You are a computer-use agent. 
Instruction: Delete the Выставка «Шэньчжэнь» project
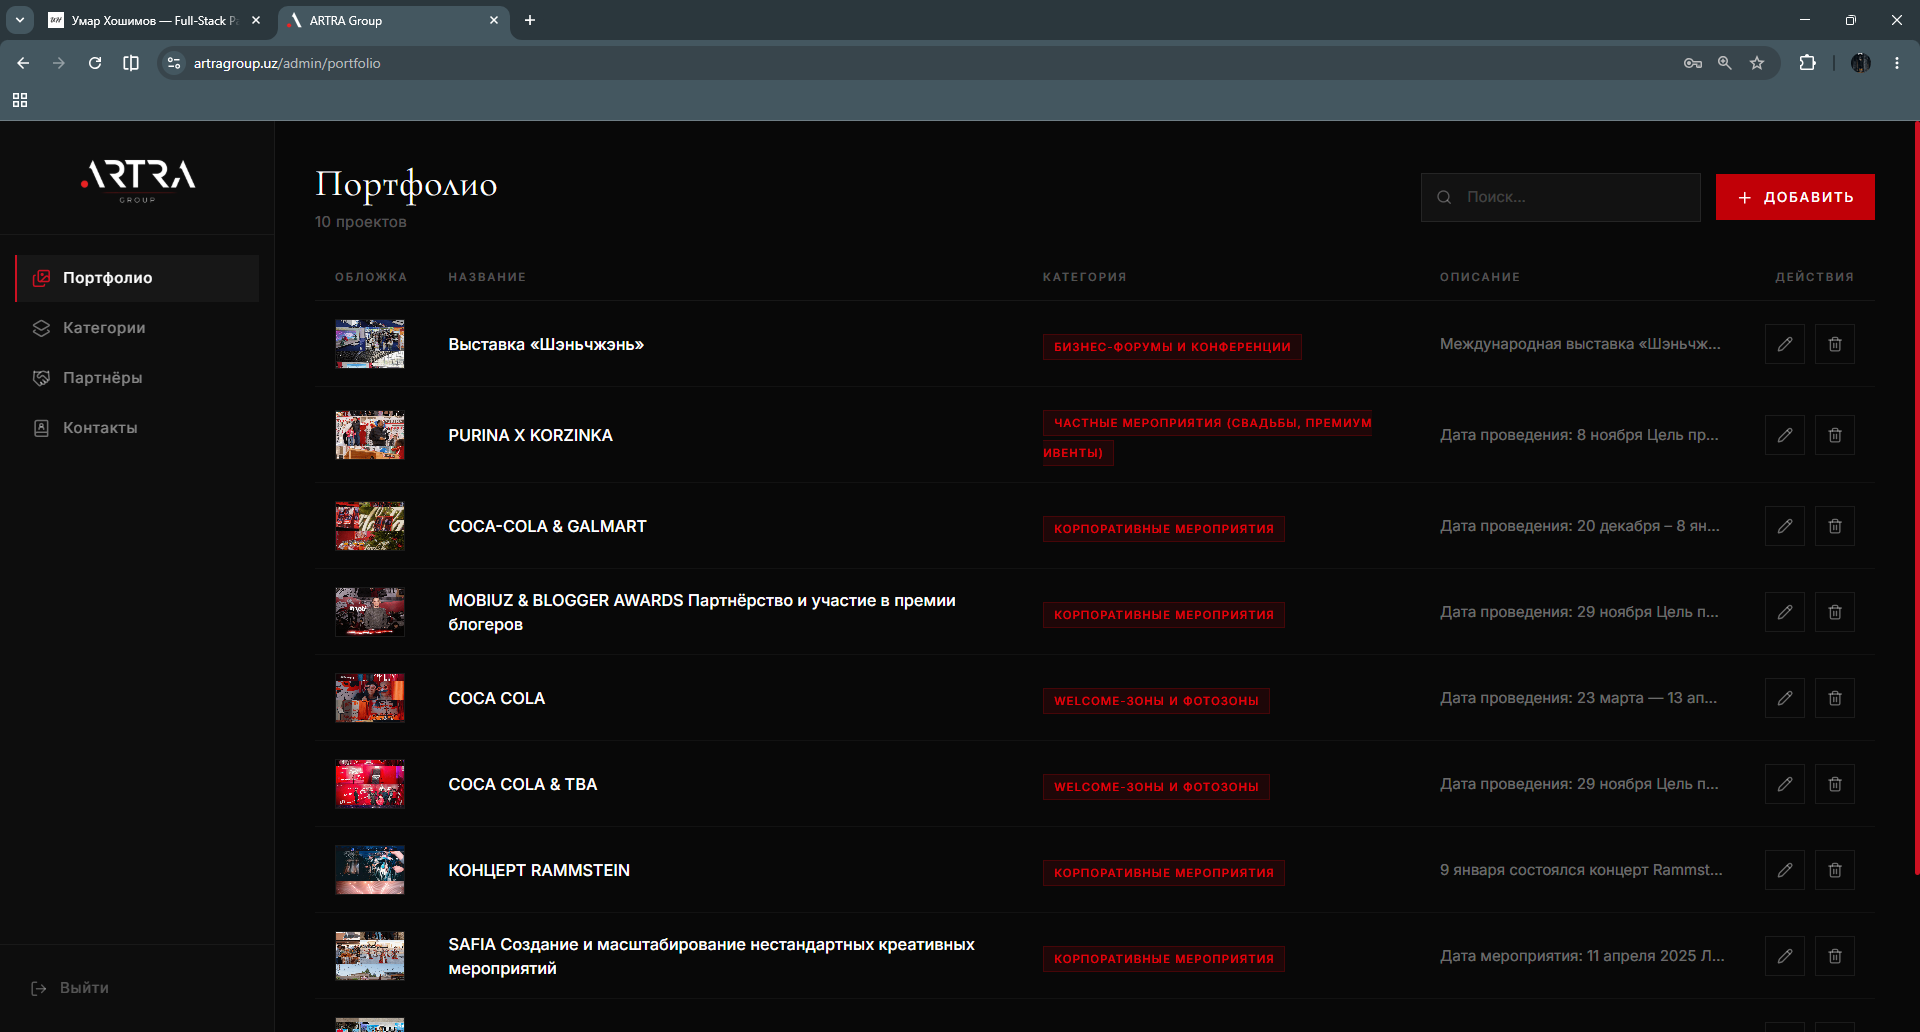(1835, 344)
